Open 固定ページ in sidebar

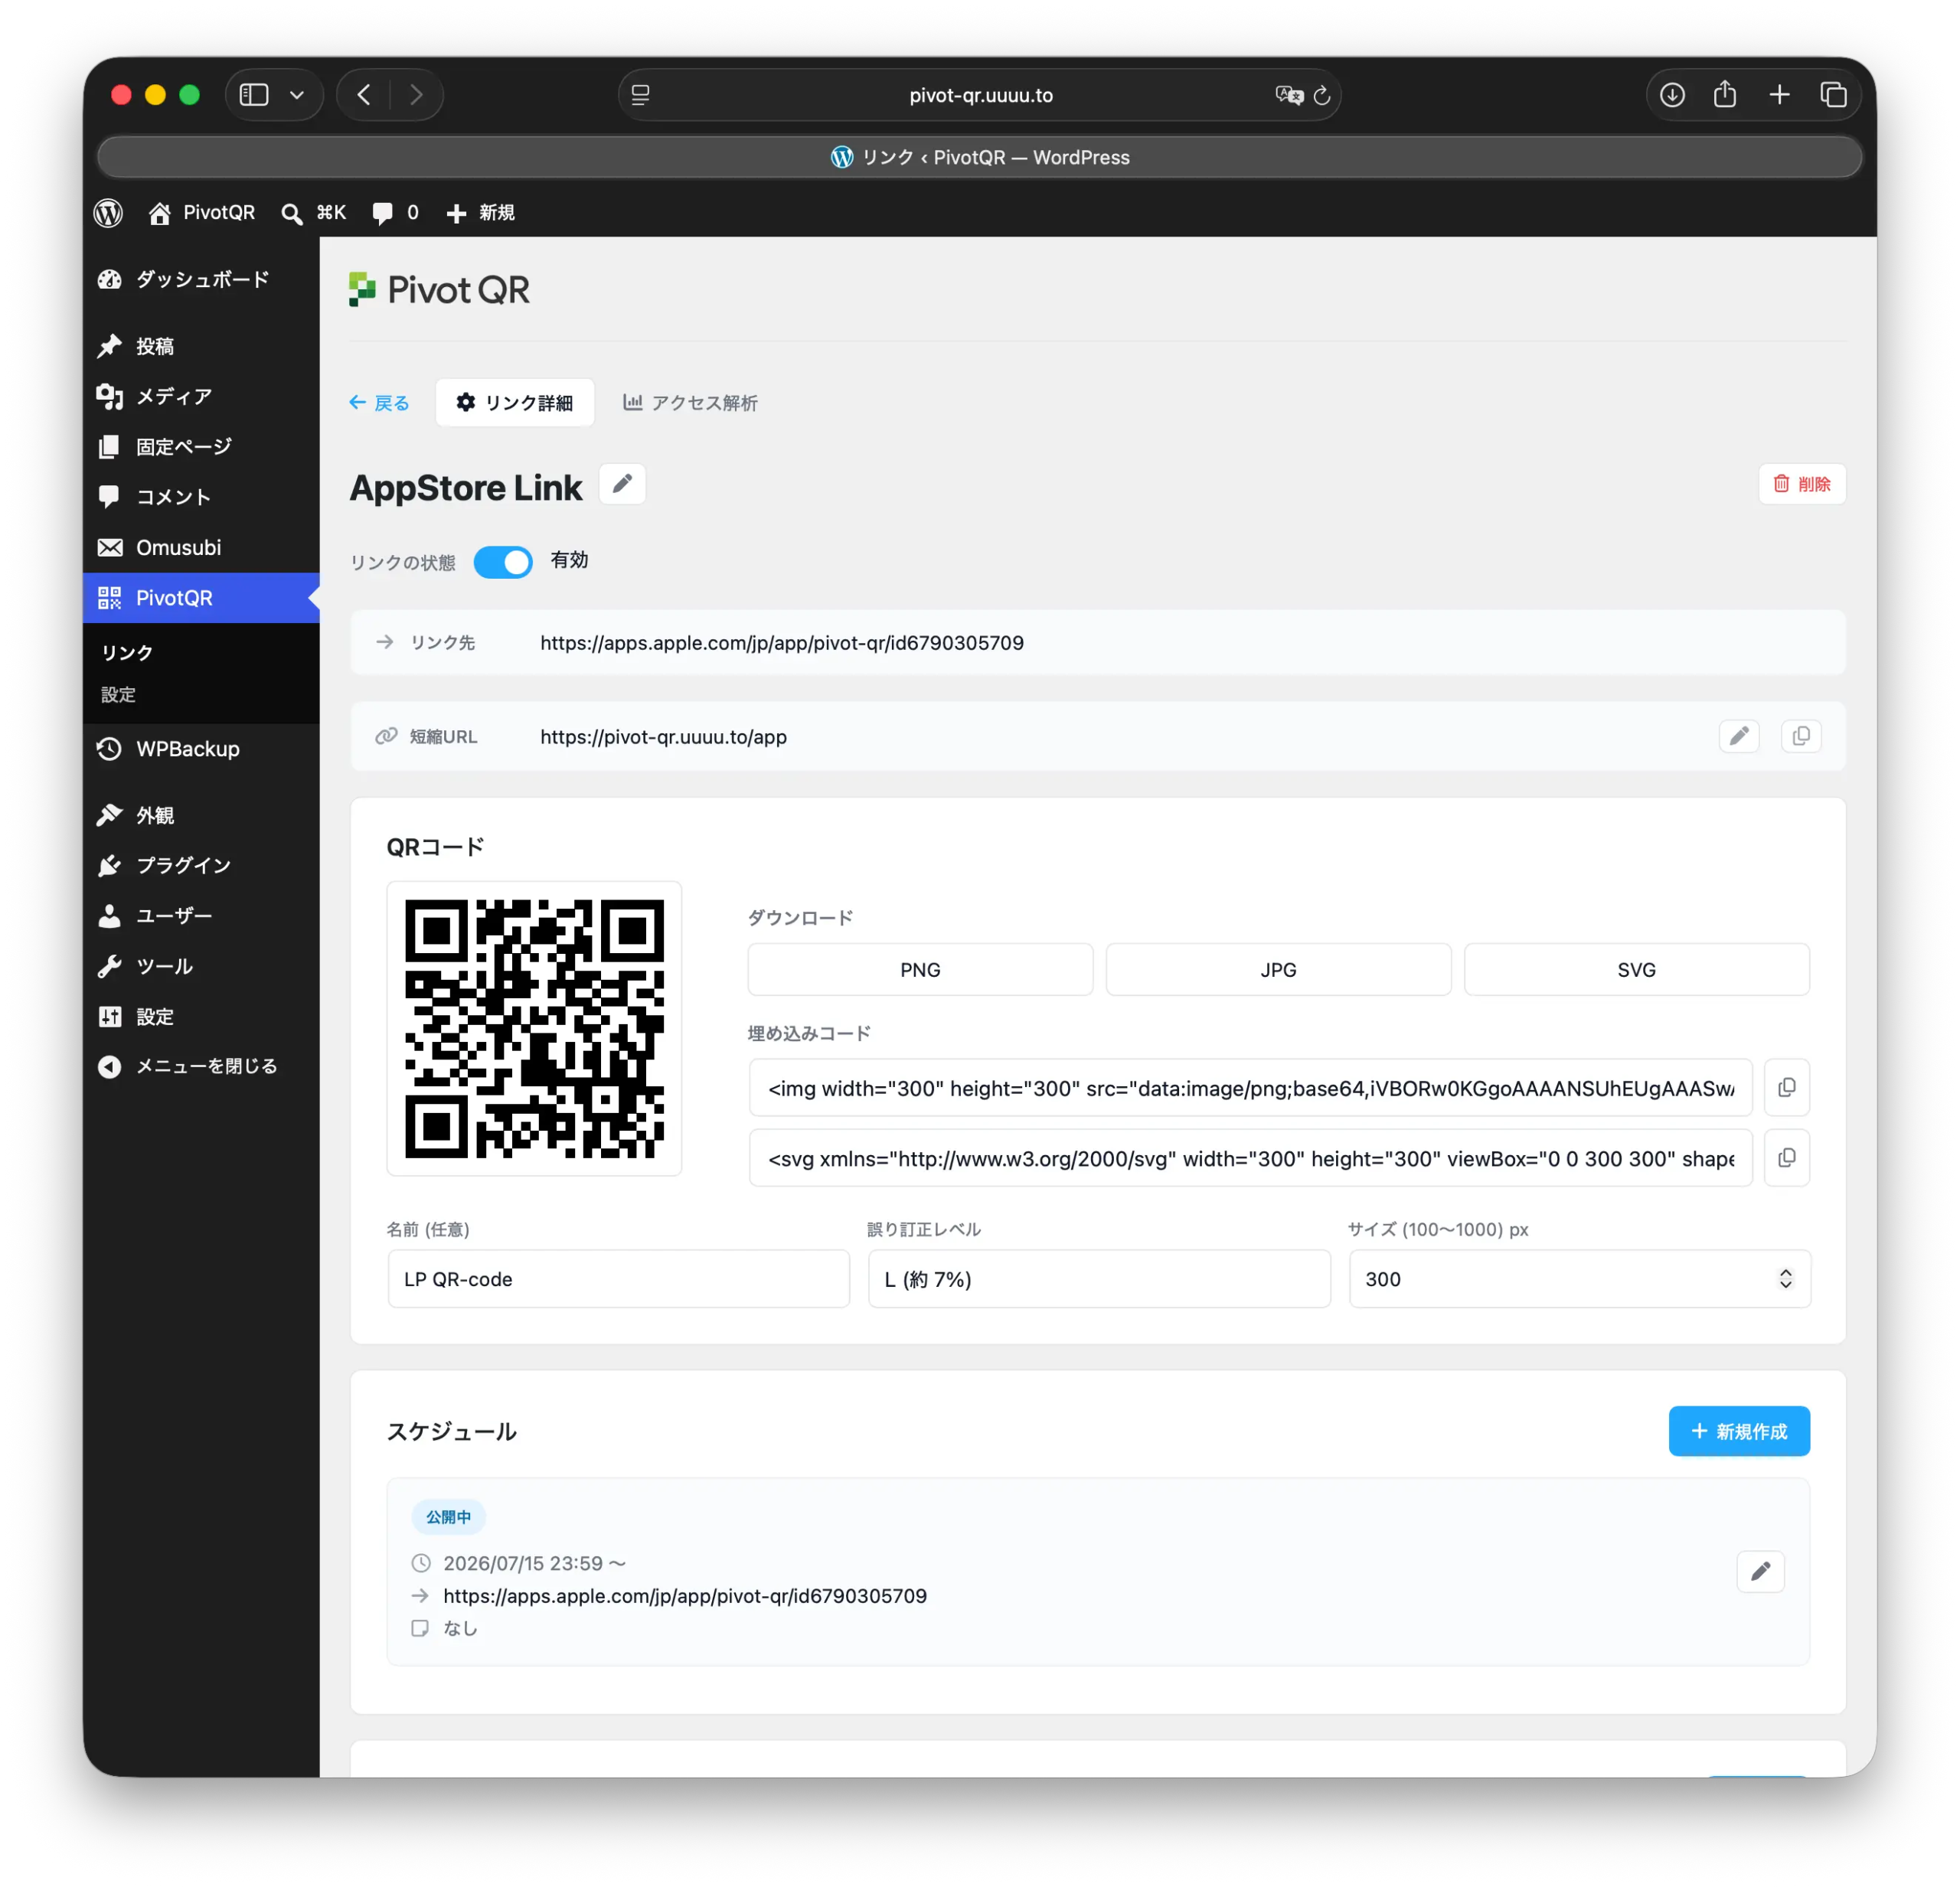(201, 446)
